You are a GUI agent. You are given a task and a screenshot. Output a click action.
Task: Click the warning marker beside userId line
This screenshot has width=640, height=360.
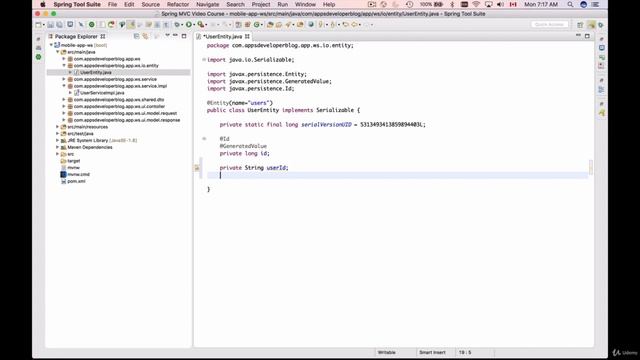click(197, 168)
